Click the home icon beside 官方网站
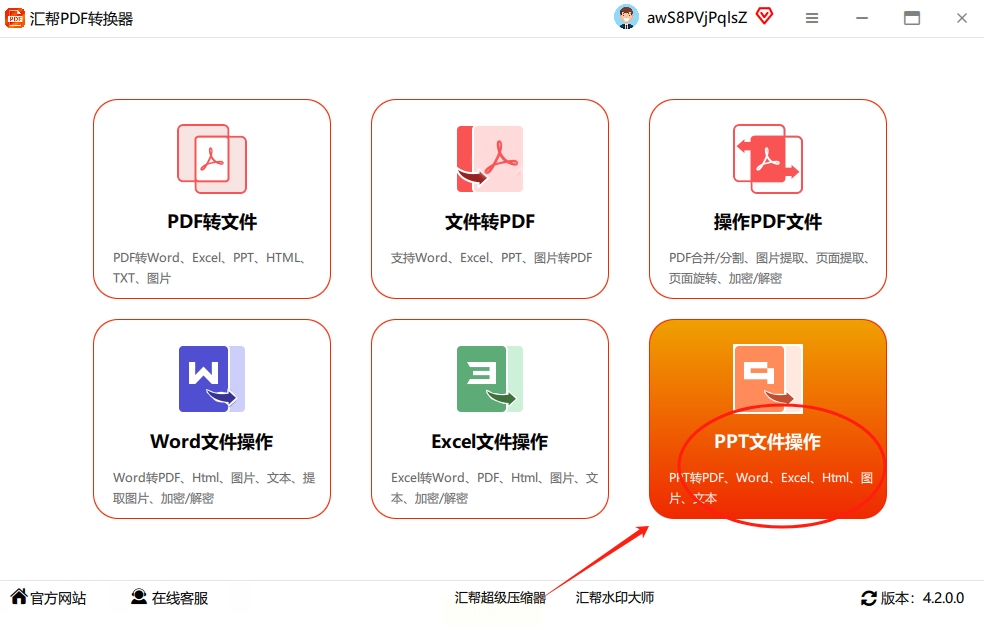Screen dimensions: 984x626 (x=19, y=597)
